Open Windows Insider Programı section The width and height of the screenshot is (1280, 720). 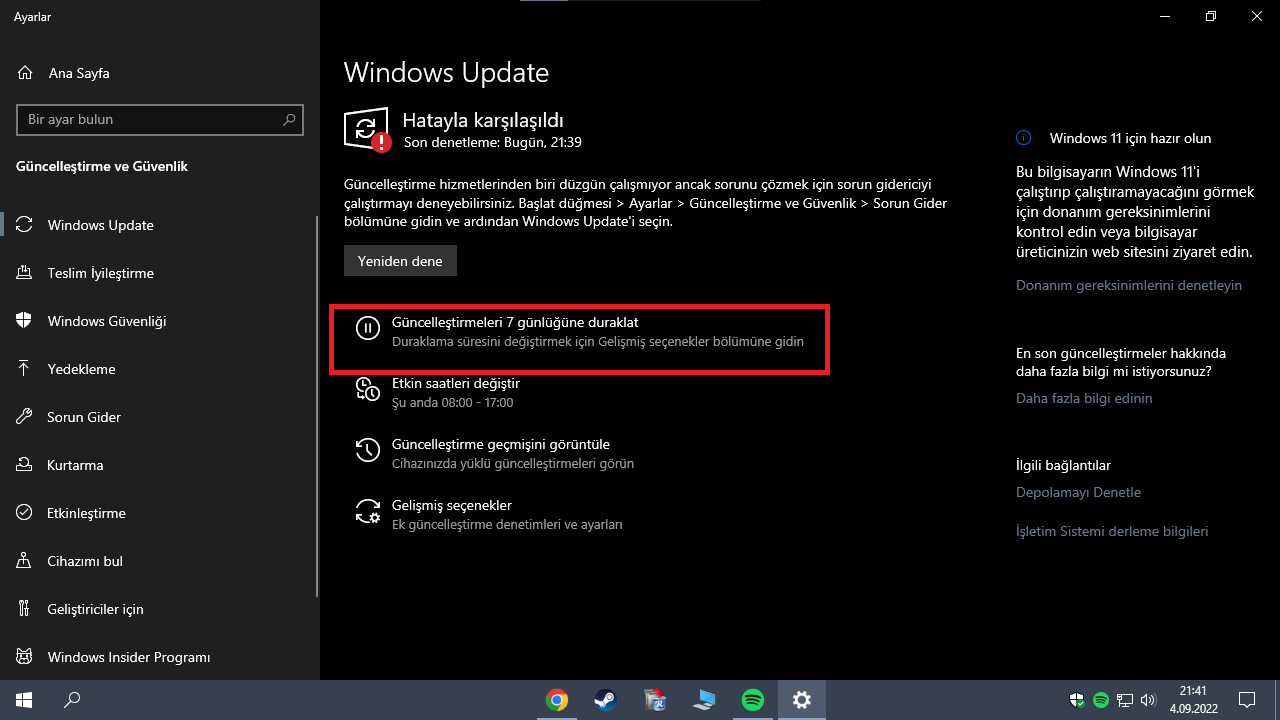point(160,657)
